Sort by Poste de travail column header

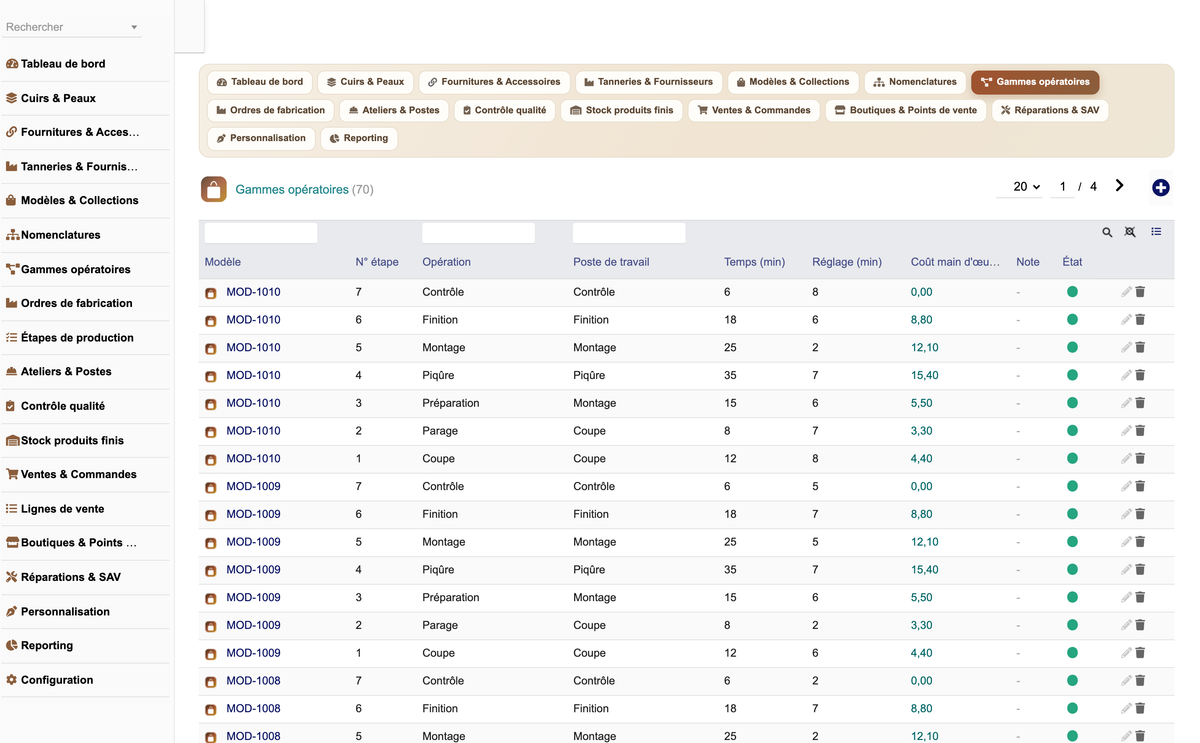click(611, 262)
